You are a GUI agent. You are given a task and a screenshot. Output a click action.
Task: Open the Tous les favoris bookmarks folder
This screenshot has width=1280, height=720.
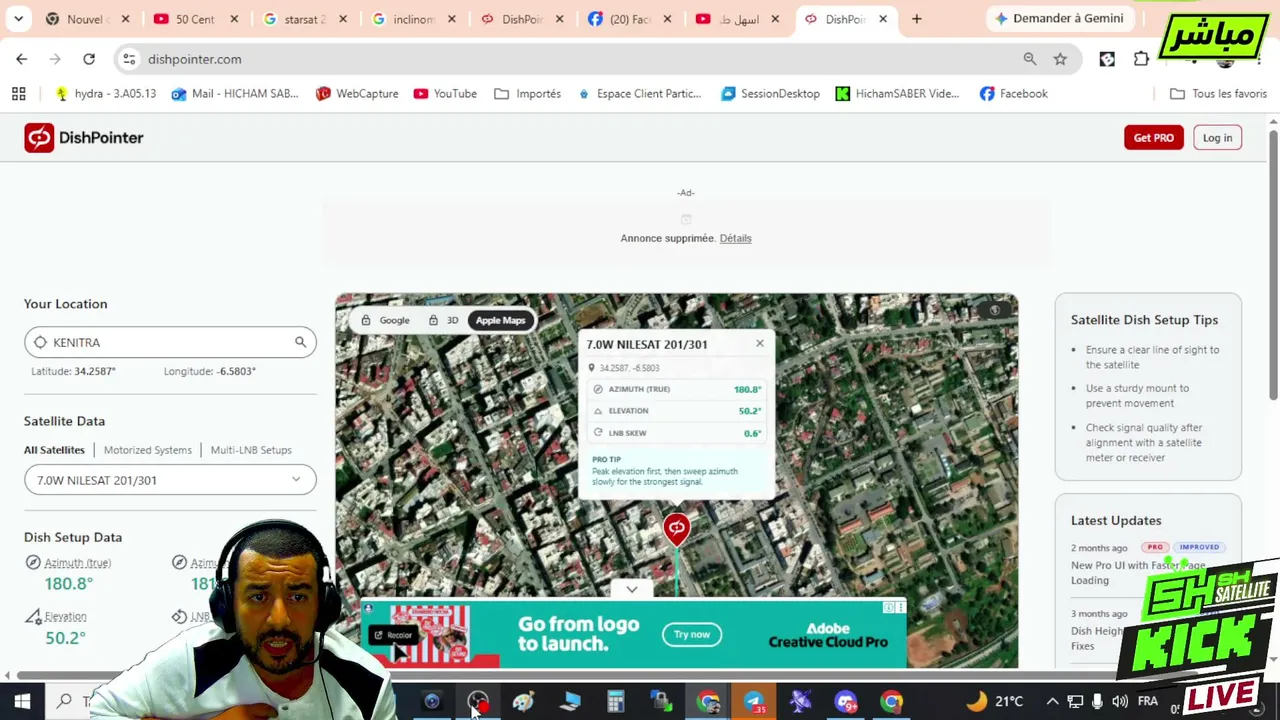click(x=1218, y=93)
